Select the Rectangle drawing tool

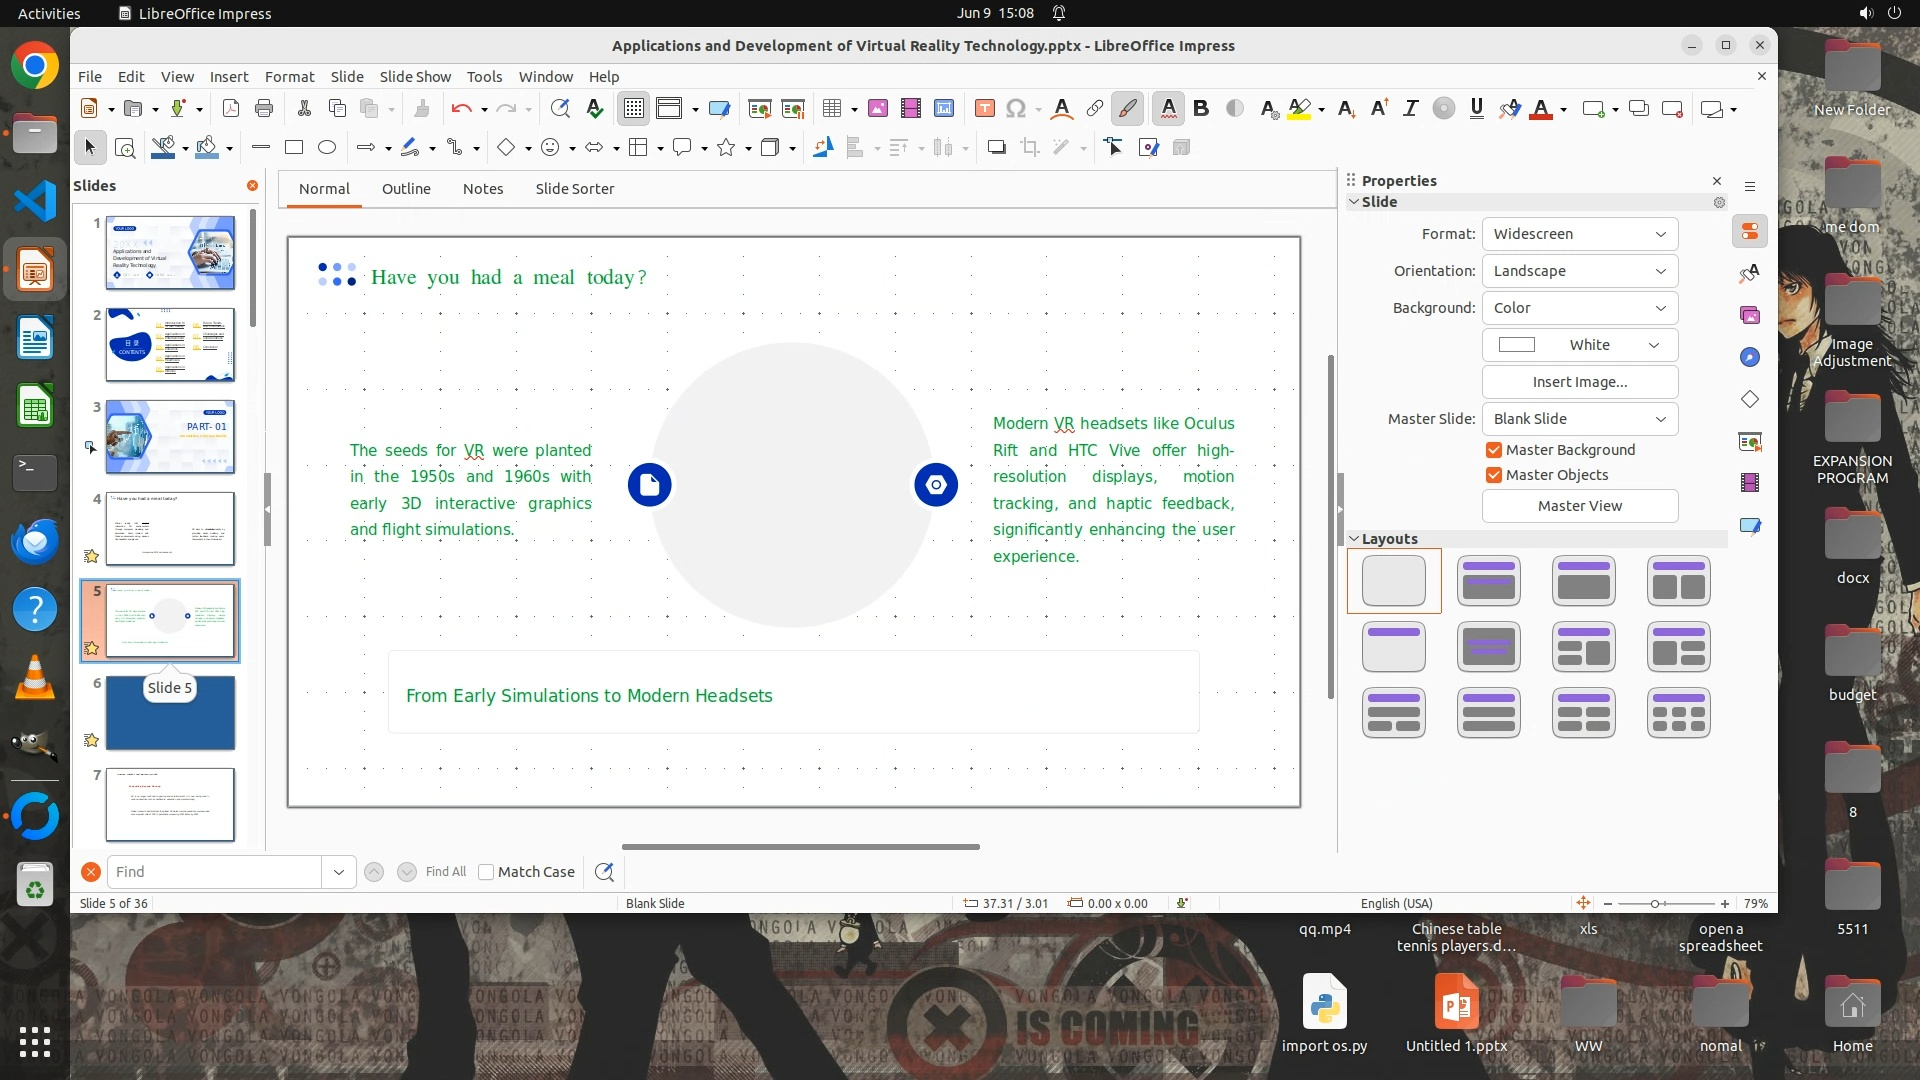[x=294, y=148]
